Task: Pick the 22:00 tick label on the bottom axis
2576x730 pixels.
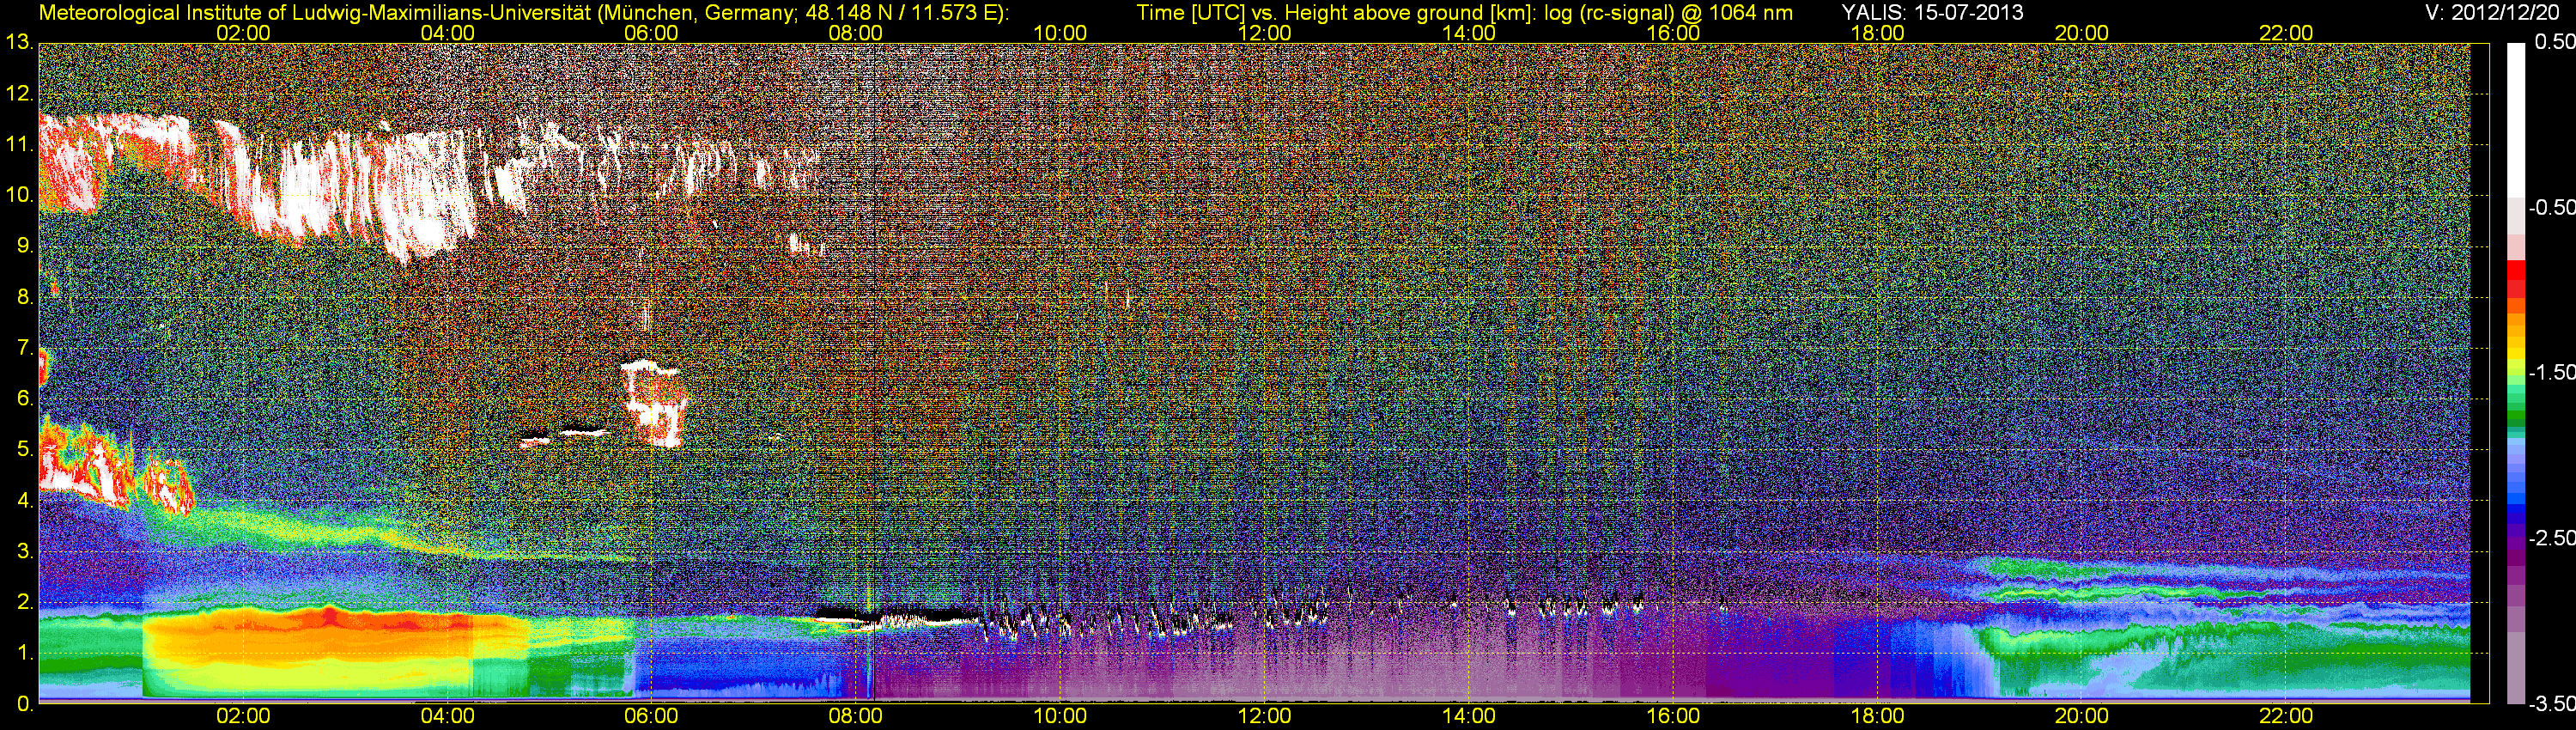Action: tap(2286, 716)
